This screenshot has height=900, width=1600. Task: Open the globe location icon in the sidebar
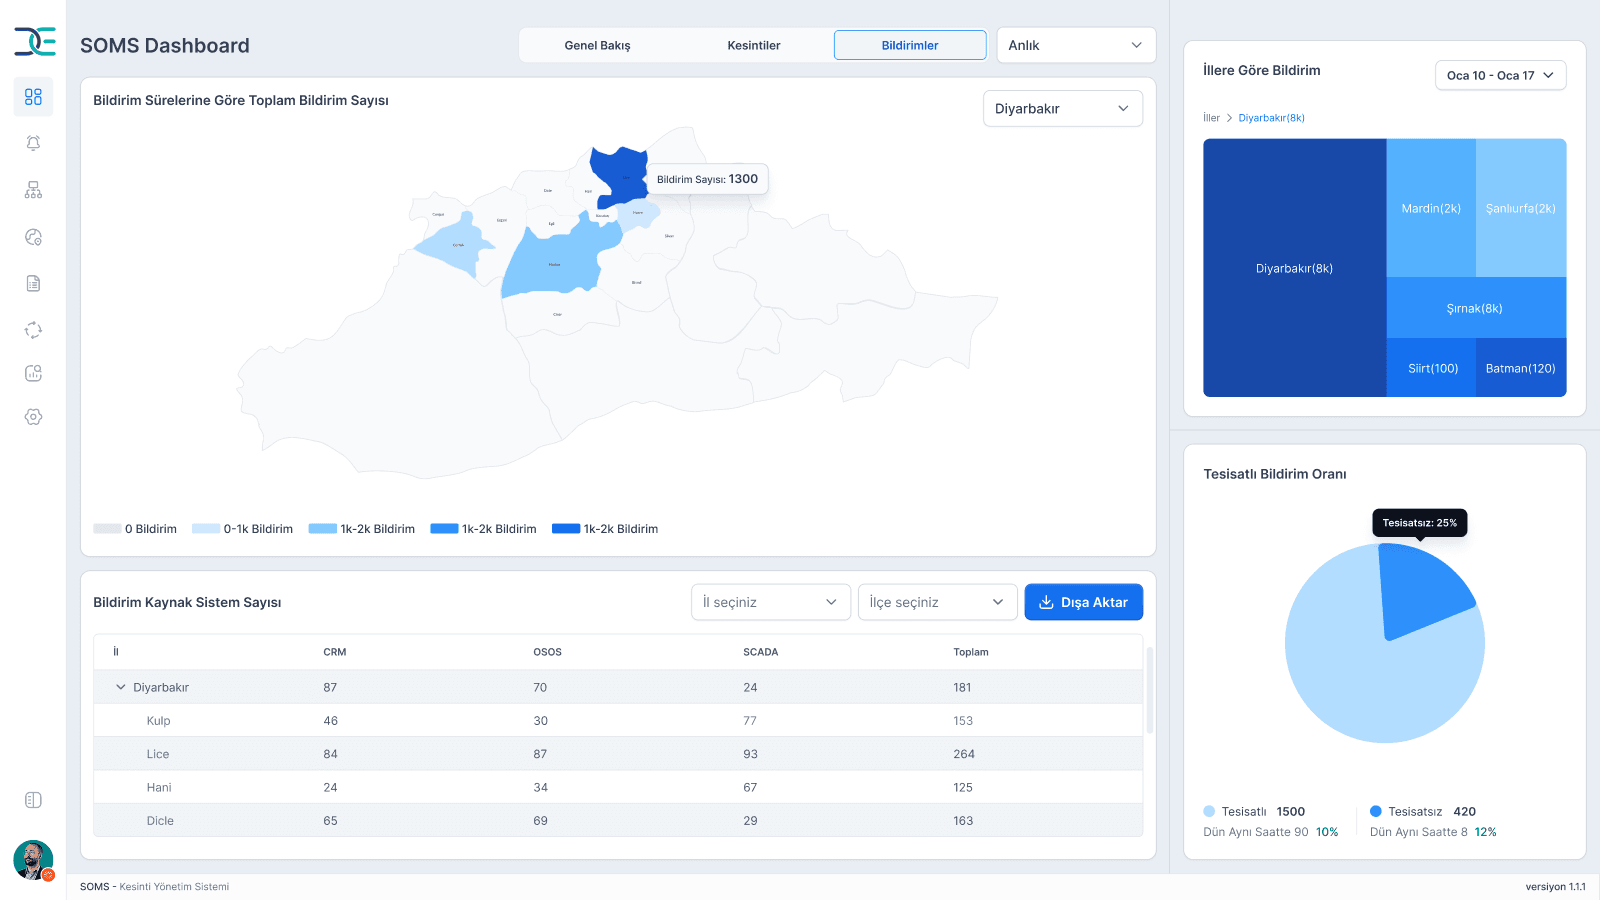coord(33,237)
